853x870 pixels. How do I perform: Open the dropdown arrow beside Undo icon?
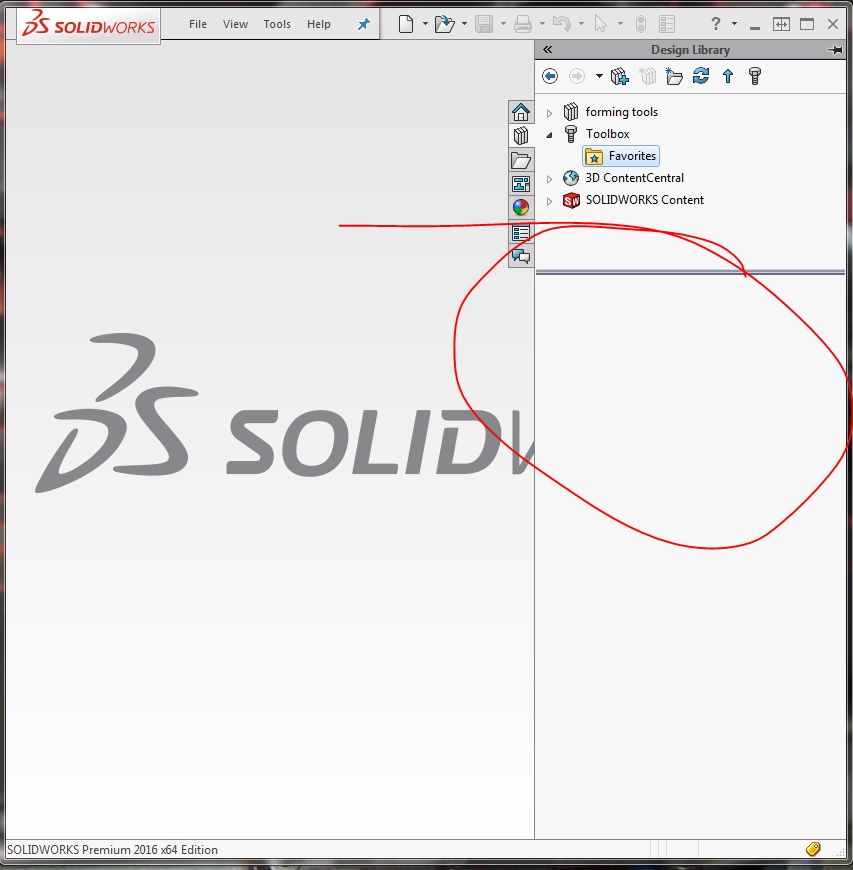[581, 24]
